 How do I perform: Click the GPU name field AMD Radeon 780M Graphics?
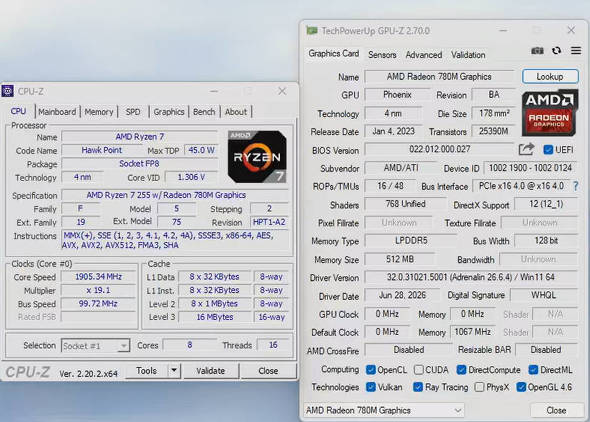pyautogui.click(x=439, y=76)
